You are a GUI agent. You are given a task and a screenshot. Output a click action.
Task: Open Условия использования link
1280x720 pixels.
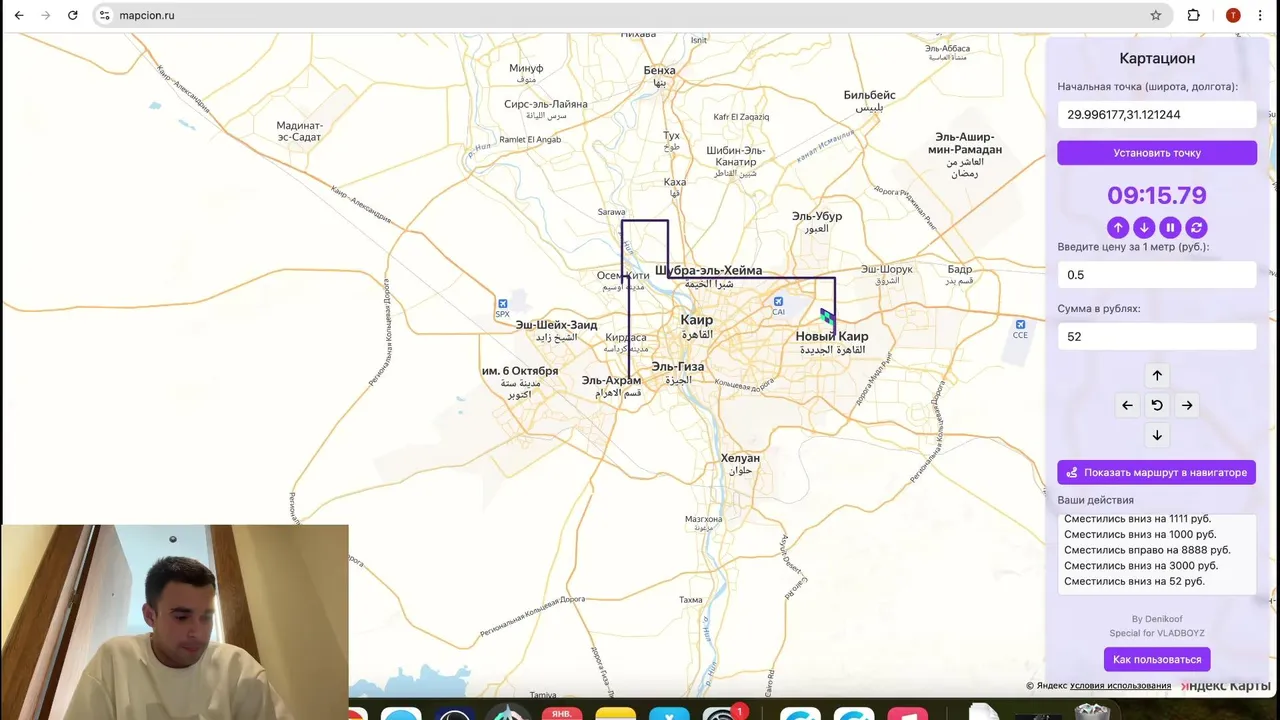1120,686
